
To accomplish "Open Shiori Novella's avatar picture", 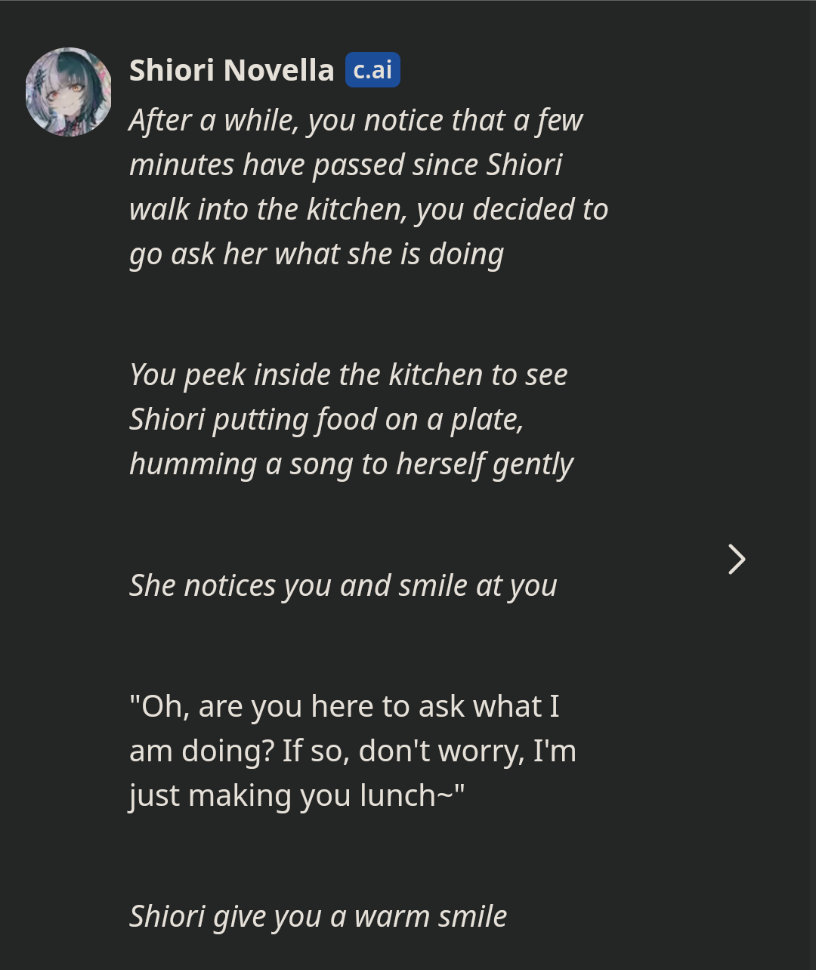I will [69, 92].
